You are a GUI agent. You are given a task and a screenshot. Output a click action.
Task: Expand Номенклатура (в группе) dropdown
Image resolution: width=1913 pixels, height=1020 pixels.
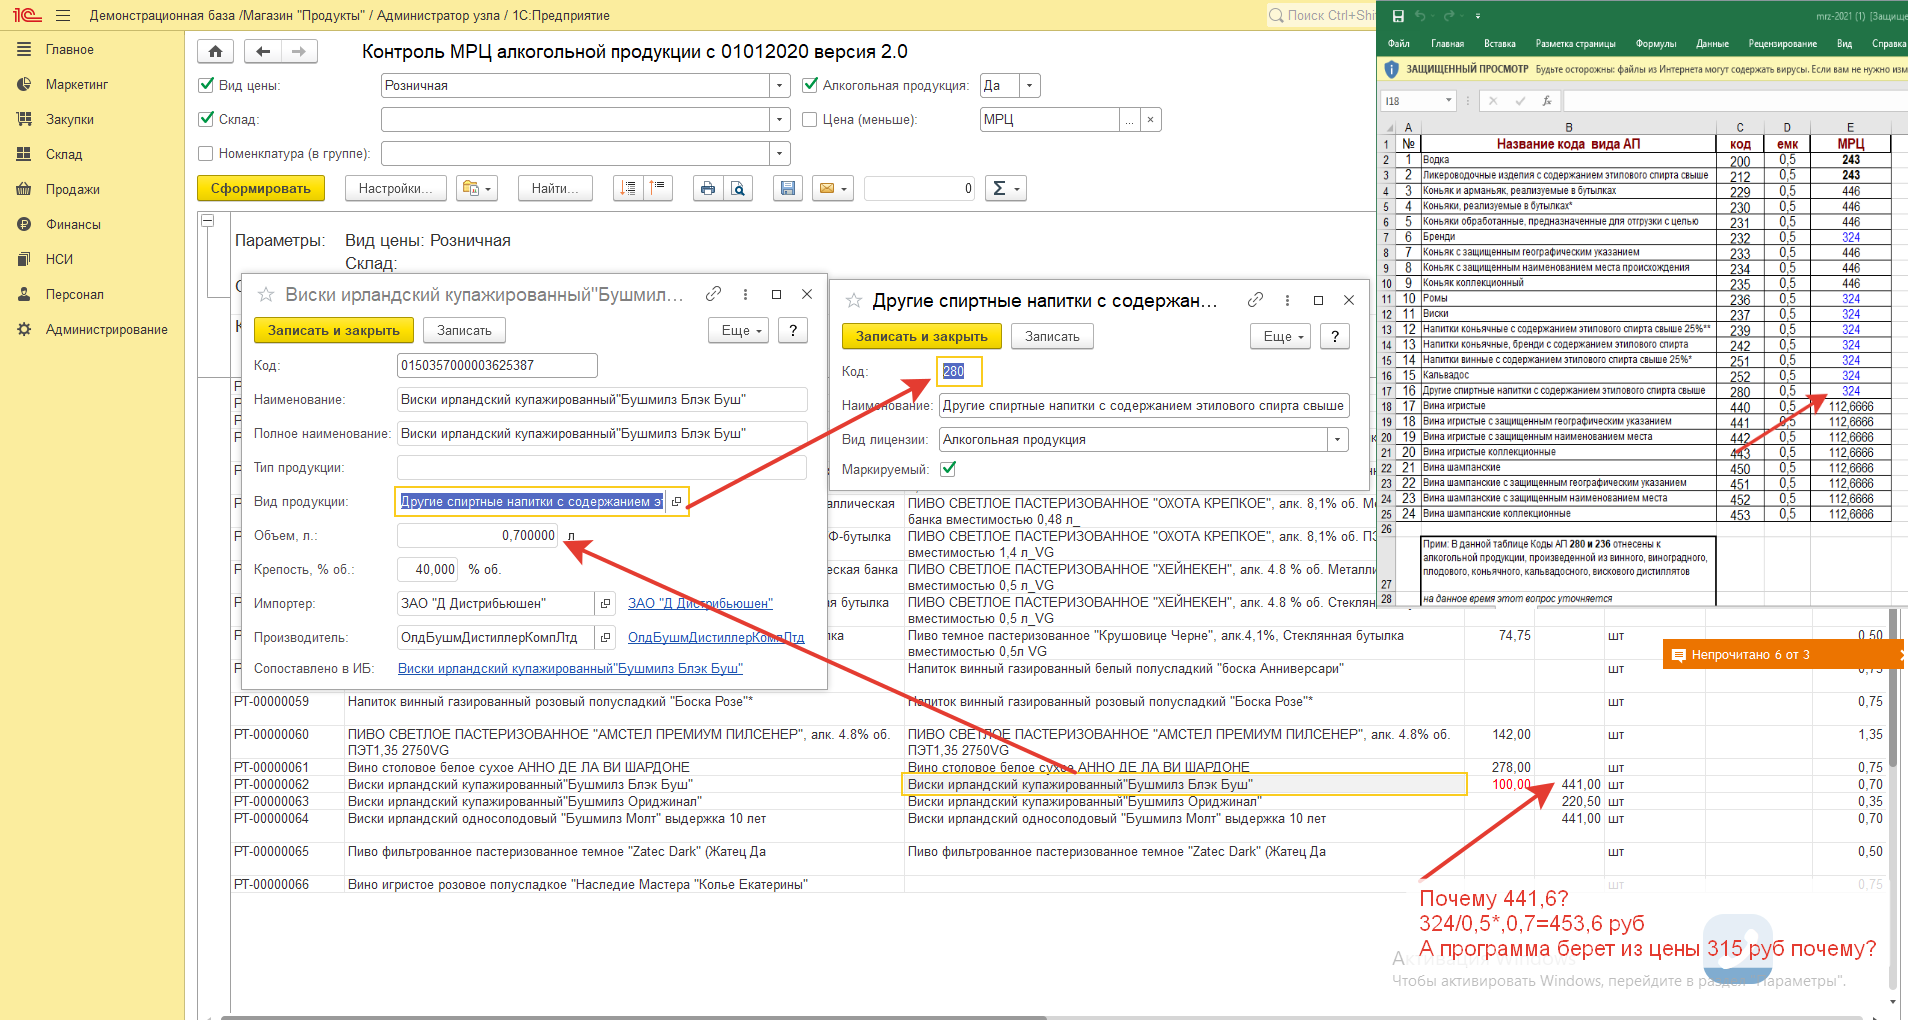[780, 153]
